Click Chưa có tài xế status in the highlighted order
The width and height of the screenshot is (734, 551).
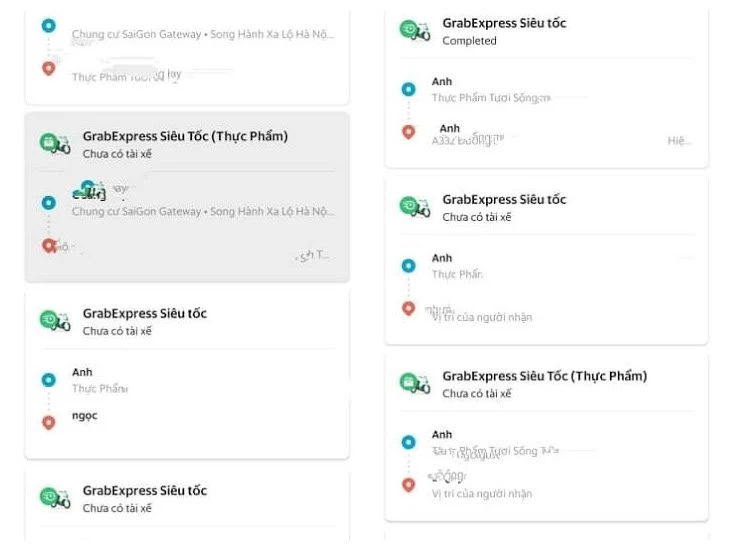[117, 154]
